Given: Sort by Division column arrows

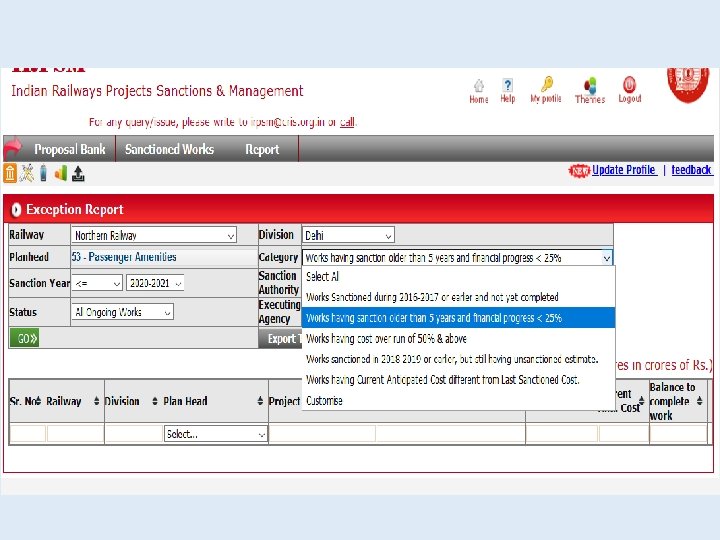Looking at the screenshot, I should [155, 401].
